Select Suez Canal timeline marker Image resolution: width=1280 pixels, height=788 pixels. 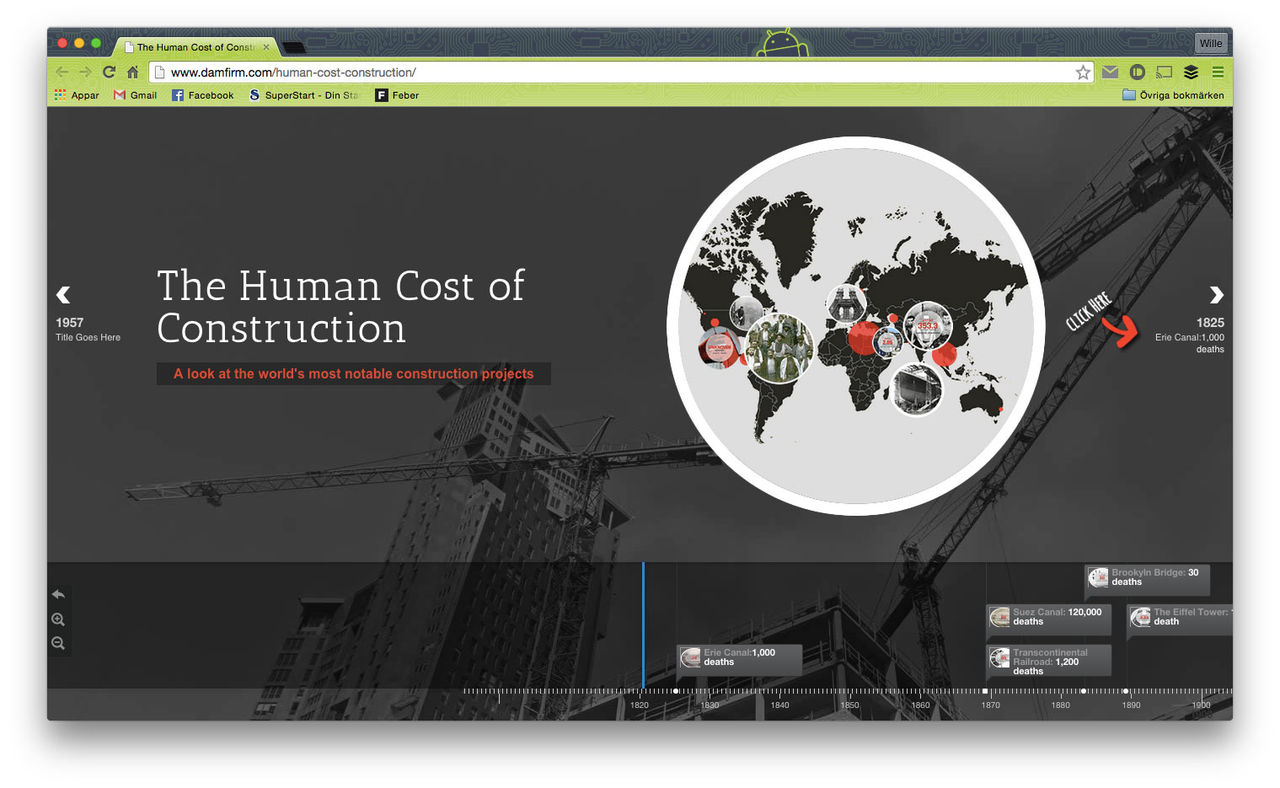click(x=1049, y=618)
